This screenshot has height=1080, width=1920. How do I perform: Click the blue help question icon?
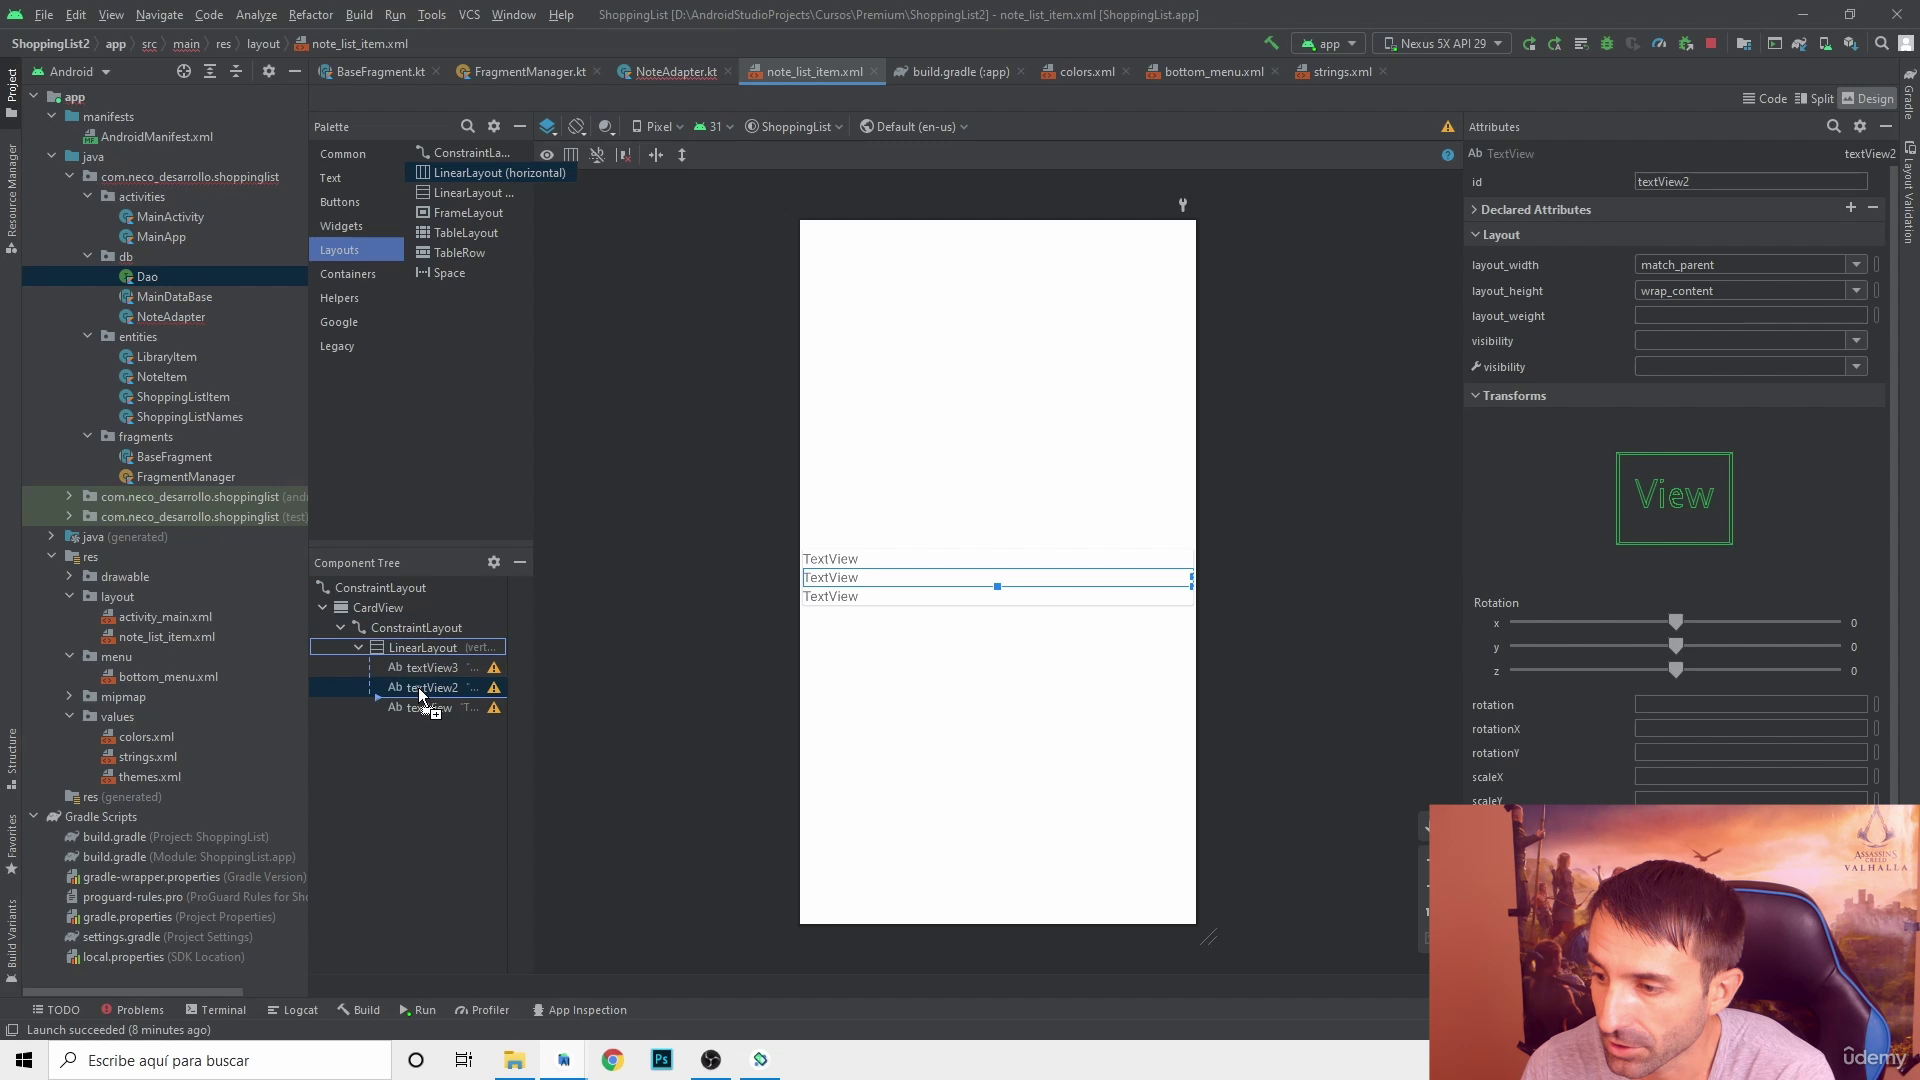click(1447, 155)
